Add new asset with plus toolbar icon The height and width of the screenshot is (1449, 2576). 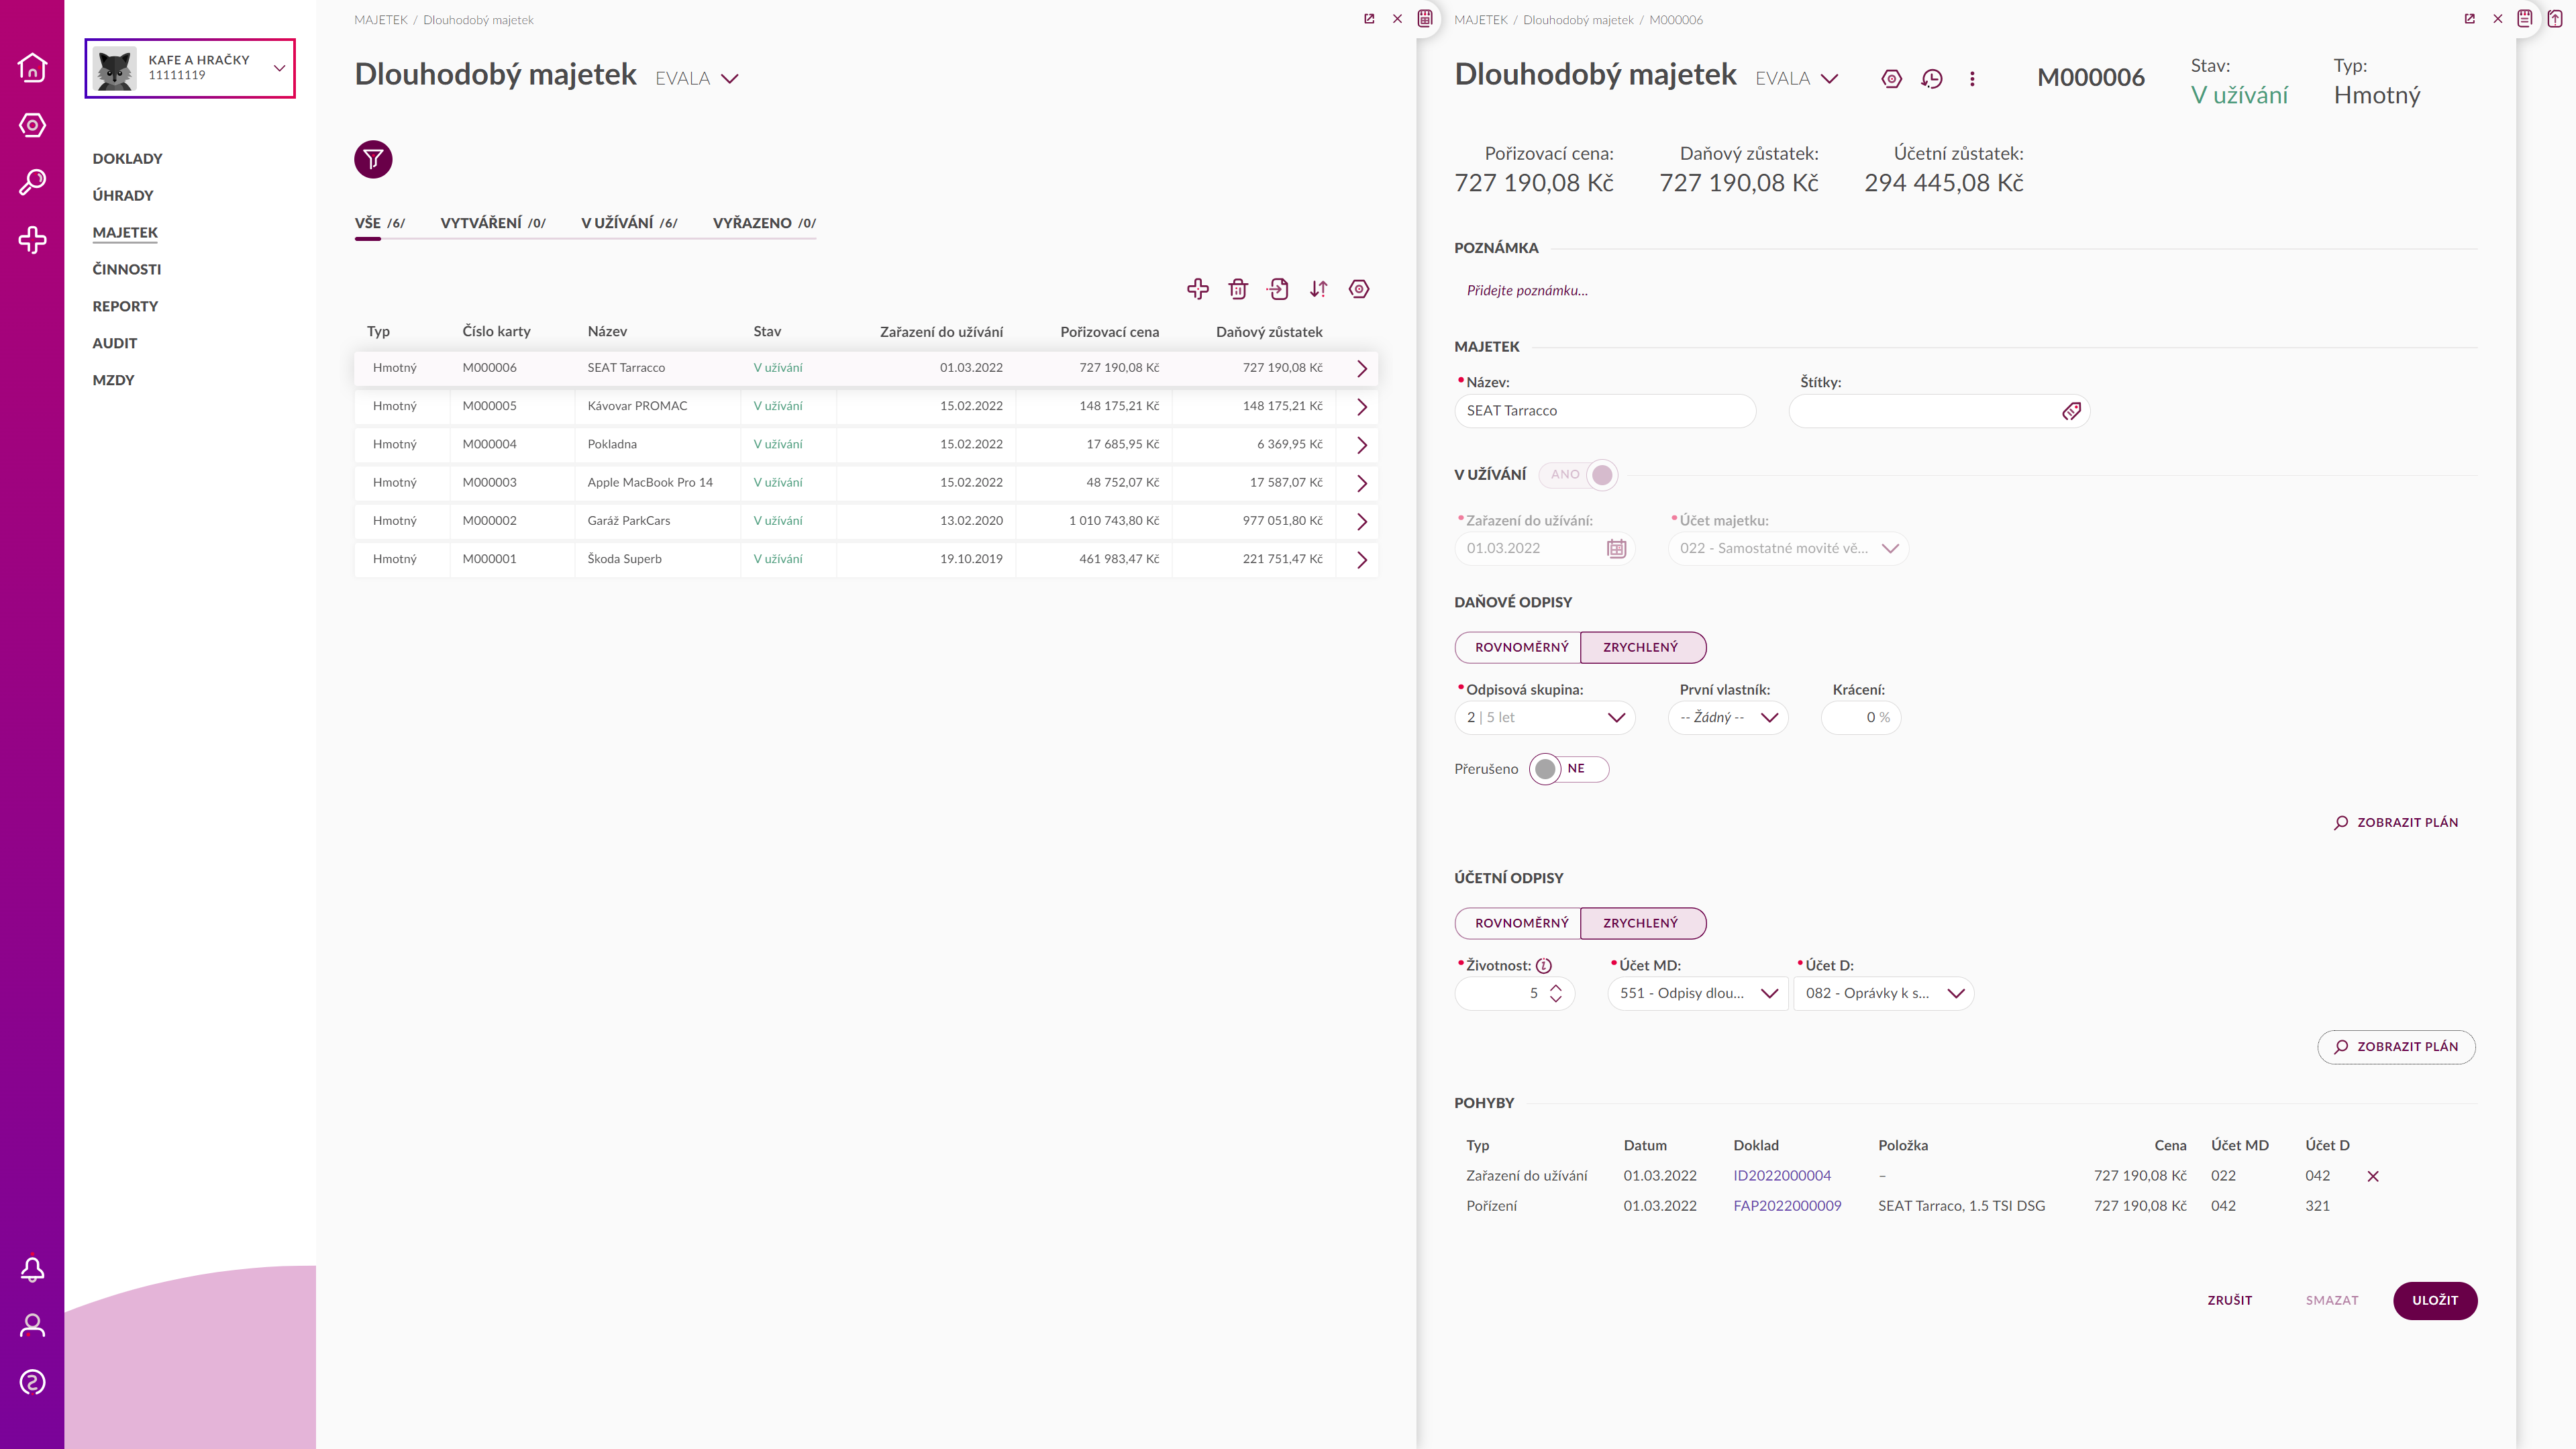(x=1197, y=289)
